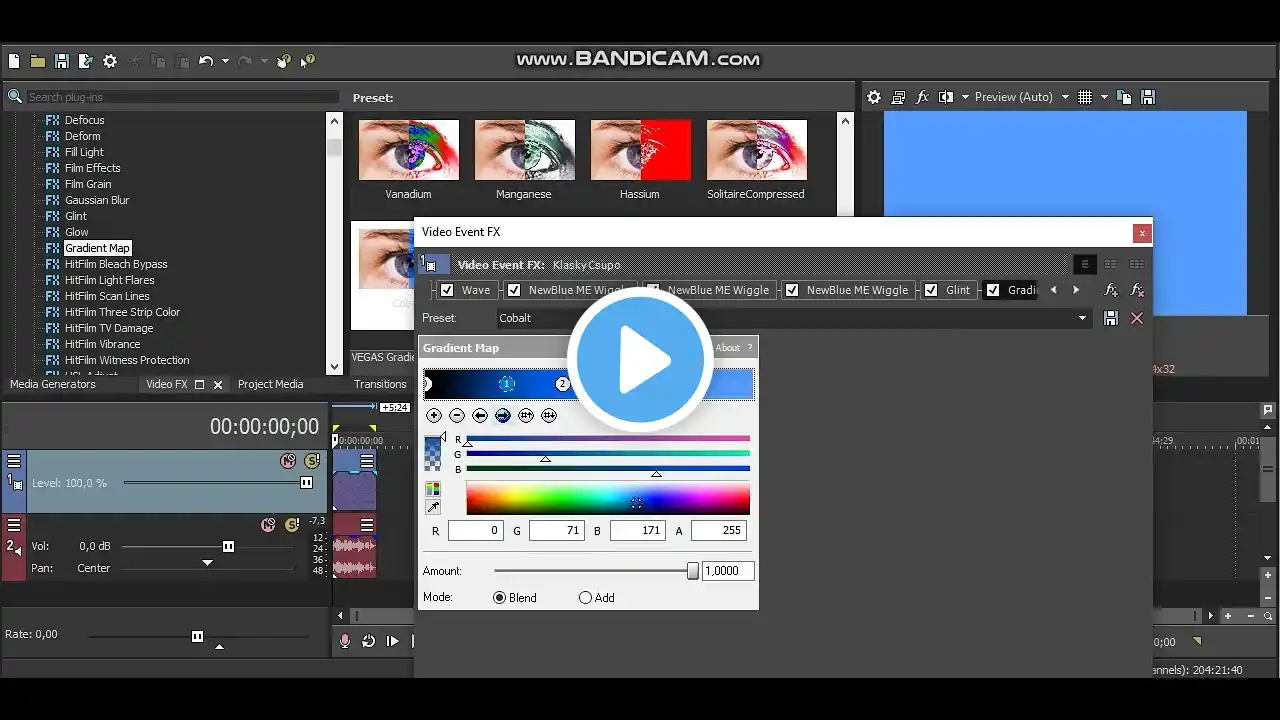This screenshot has width=1280, height=720.
Task: Mute audio track 2
Action: click(x=268, y=525)
